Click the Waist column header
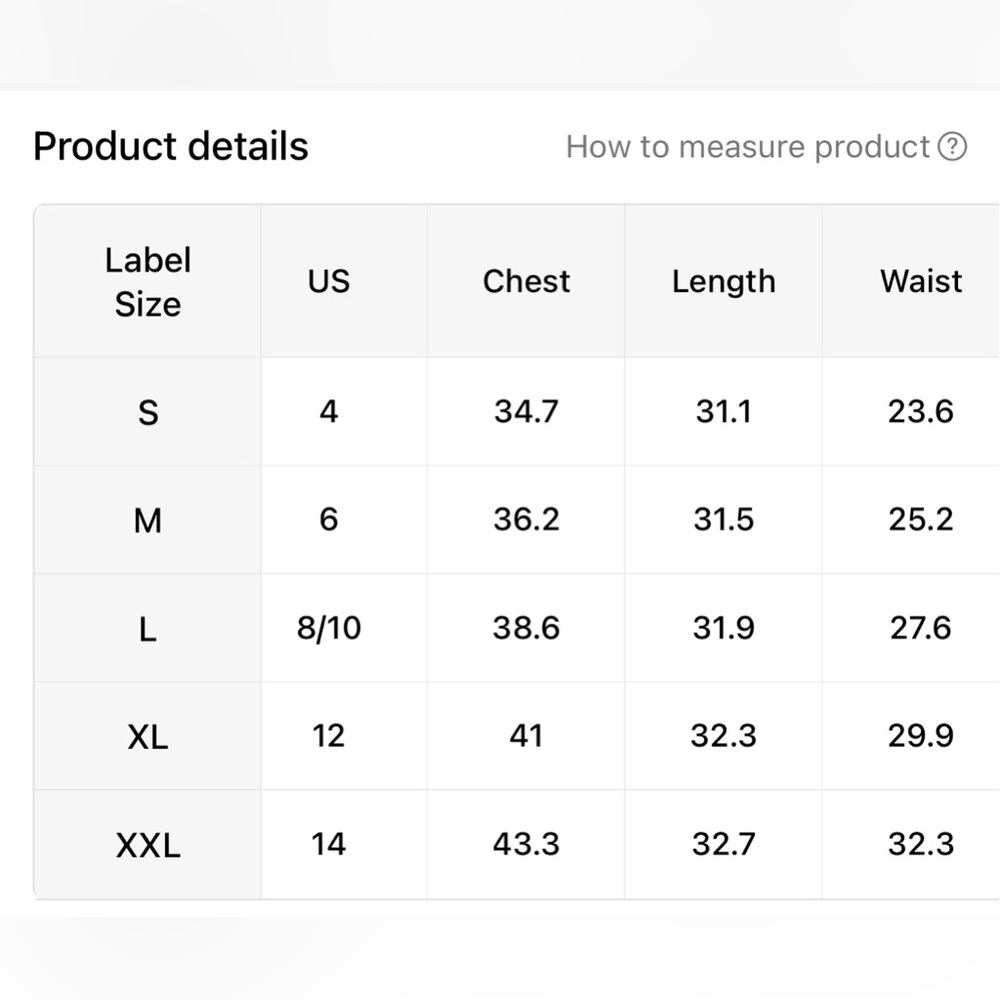 pos(921,281)
